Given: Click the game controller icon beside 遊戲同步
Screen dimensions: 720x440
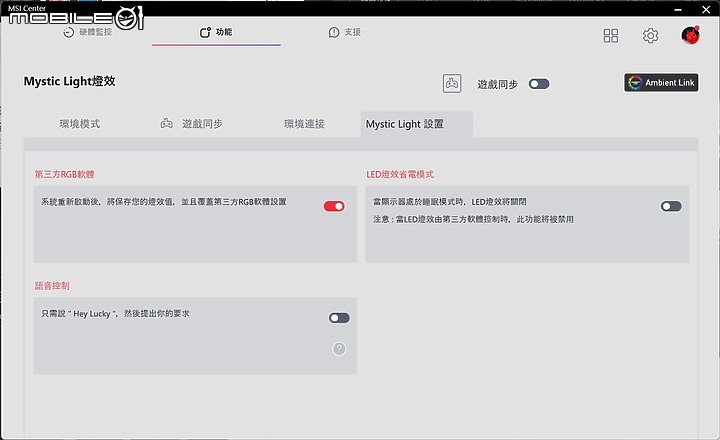Looking at the screenshot, I should [452, 84].
